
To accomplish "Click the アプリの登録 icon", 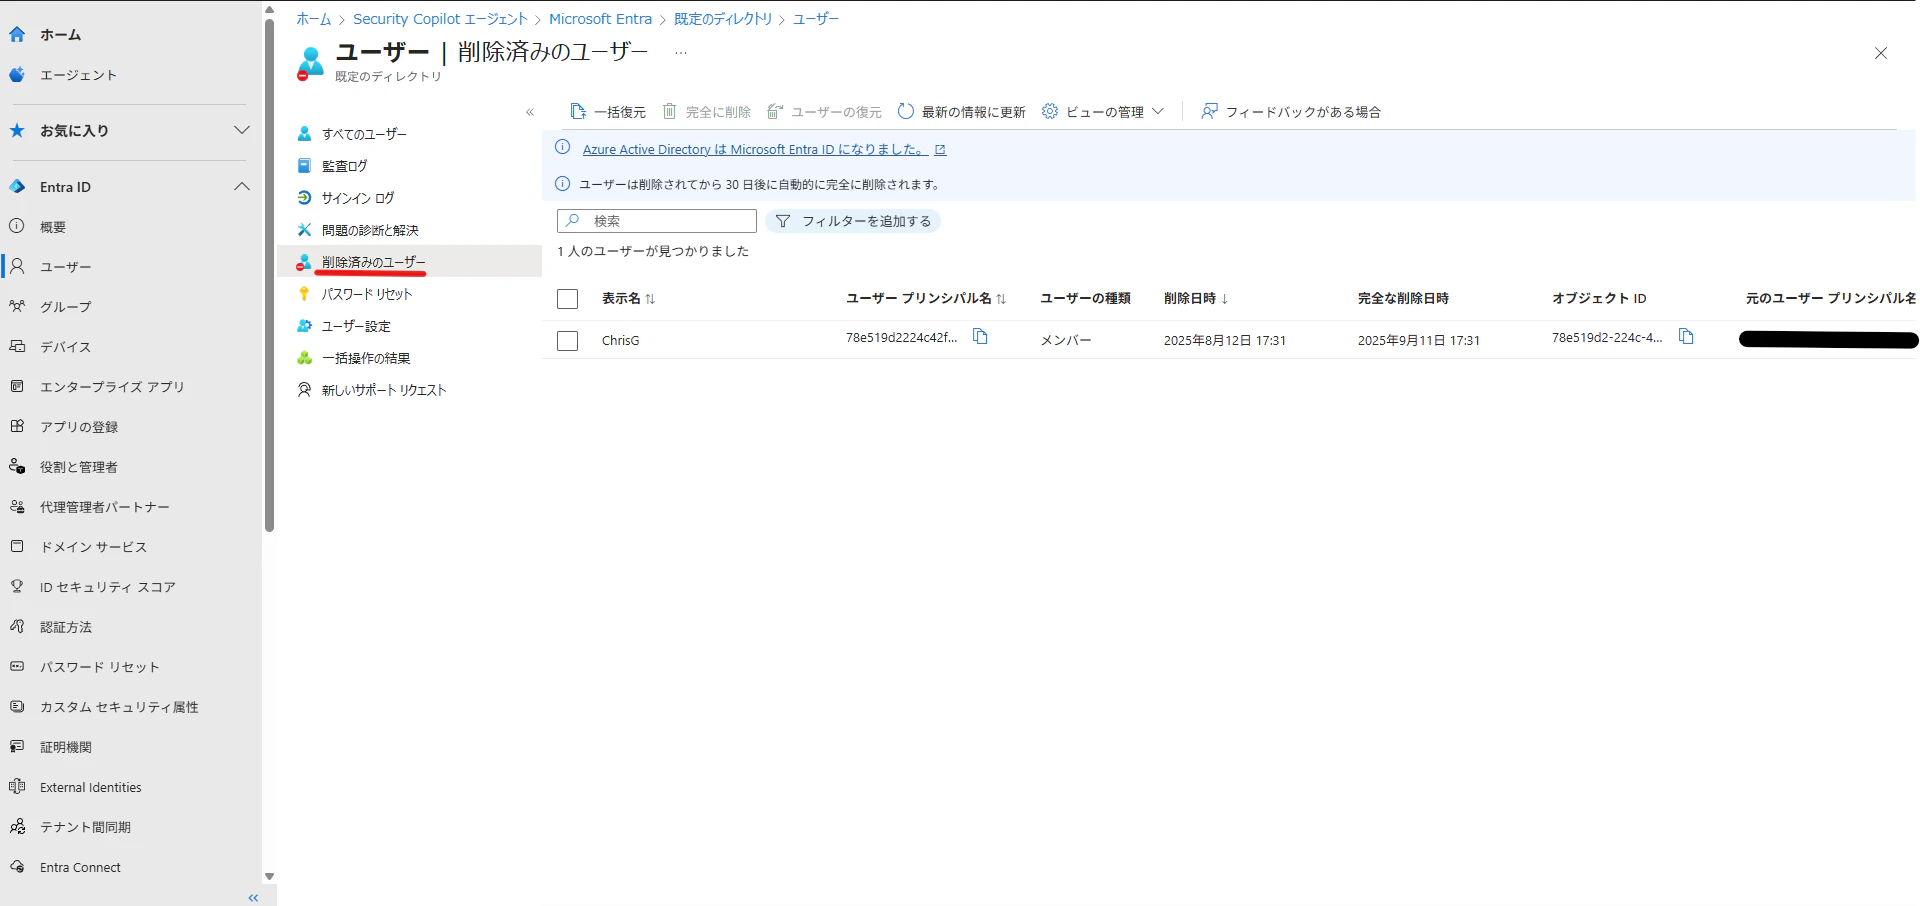I will point(17,426).
